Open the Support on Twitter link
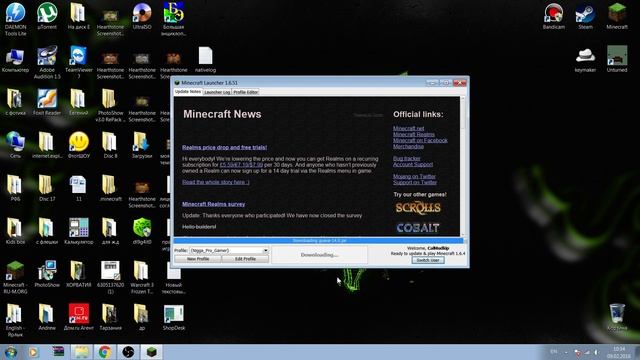The width and height of the screenshot is (640, 360). point(415,182)
